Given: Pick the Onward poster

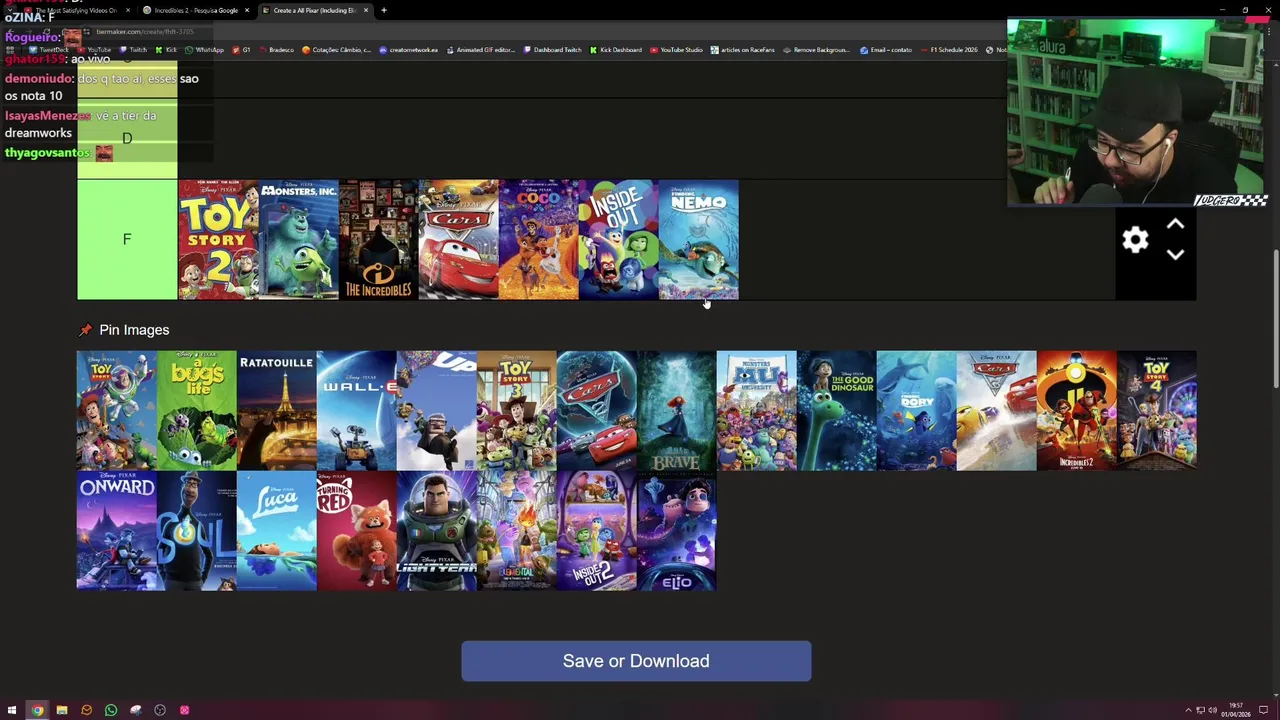Looking at the screenshot, I should pyautogui.click(x=117, y=531).
